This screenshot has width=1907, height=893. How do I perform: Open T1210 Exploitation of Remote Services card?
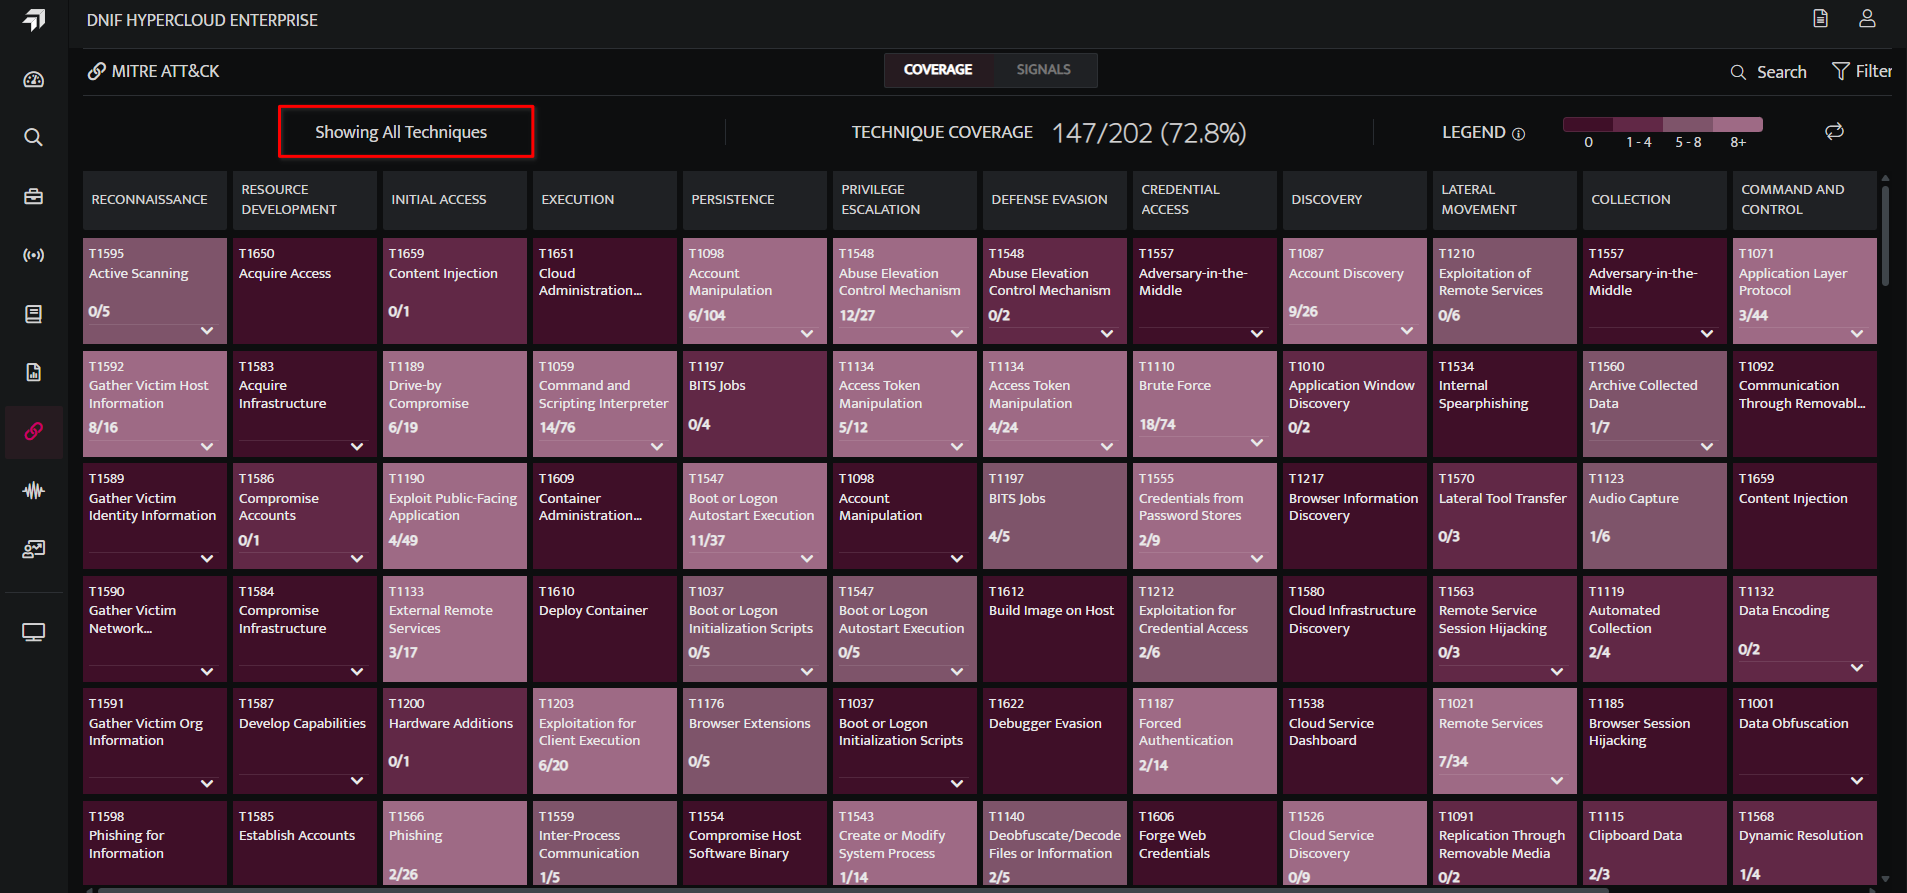(1505, 291)
